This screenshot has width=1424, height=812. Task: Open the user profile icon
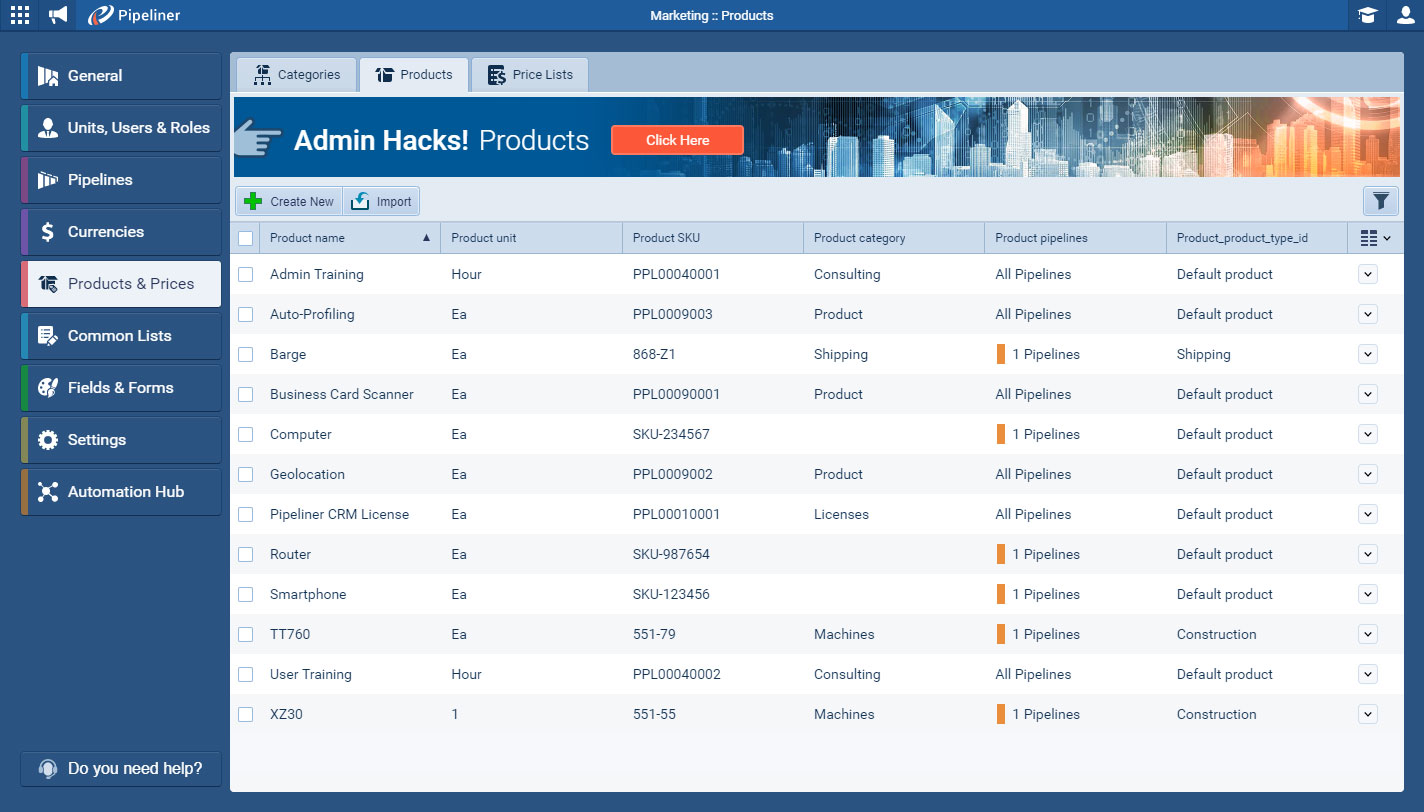click(x=1404, y=15)
